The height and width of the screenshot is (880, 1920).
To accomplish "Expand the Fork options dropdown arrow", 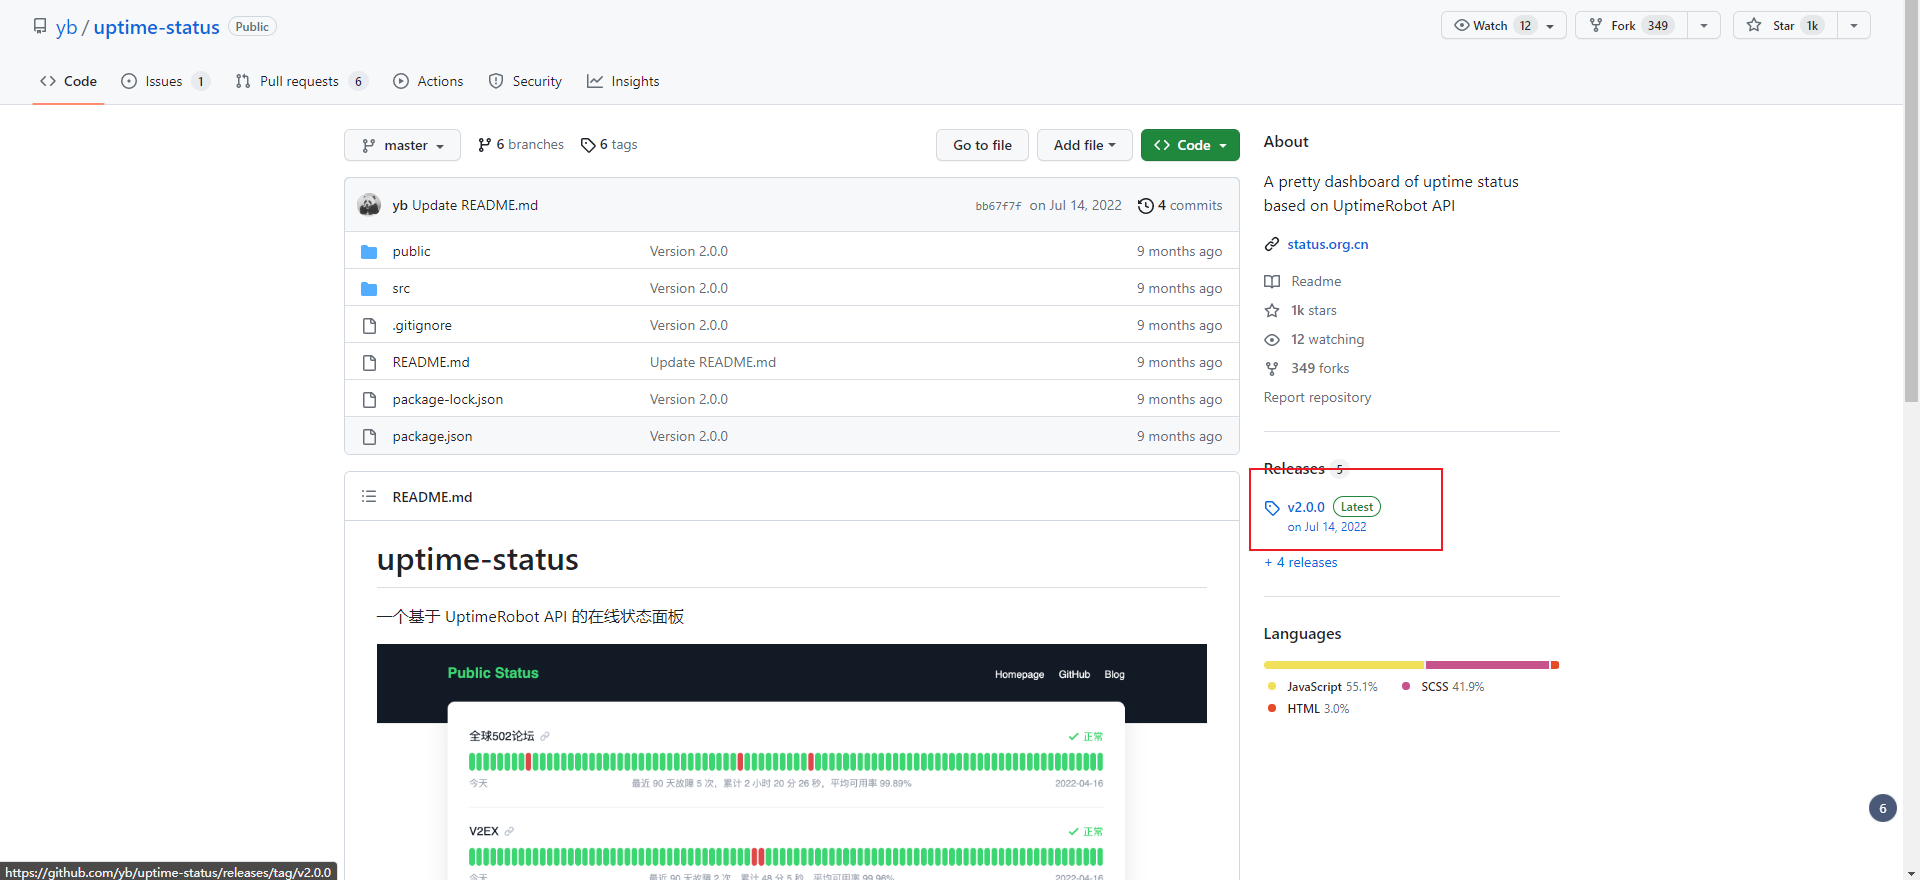I will (x=1704, y=25).
